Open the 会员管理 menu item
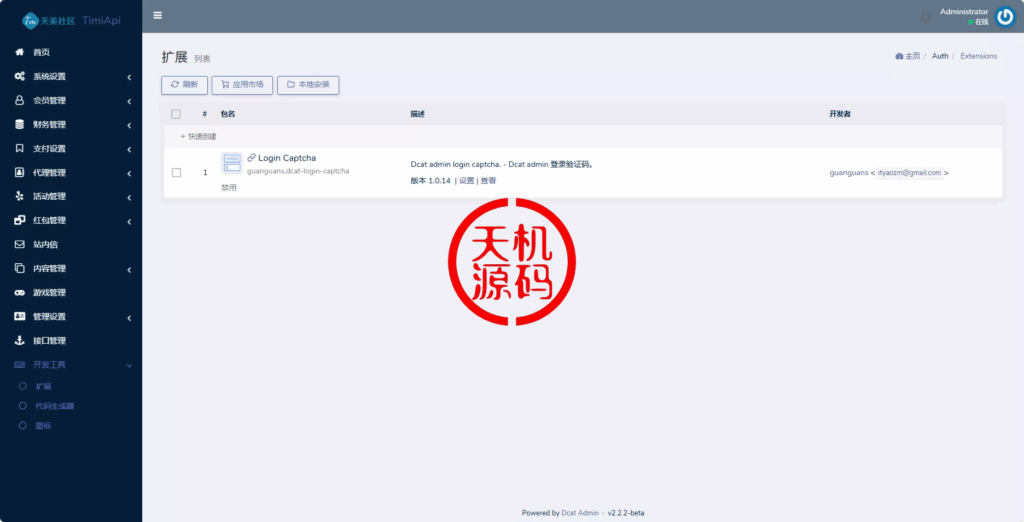The width and height of the screenshot is (1024, 522). click(50, 101)
